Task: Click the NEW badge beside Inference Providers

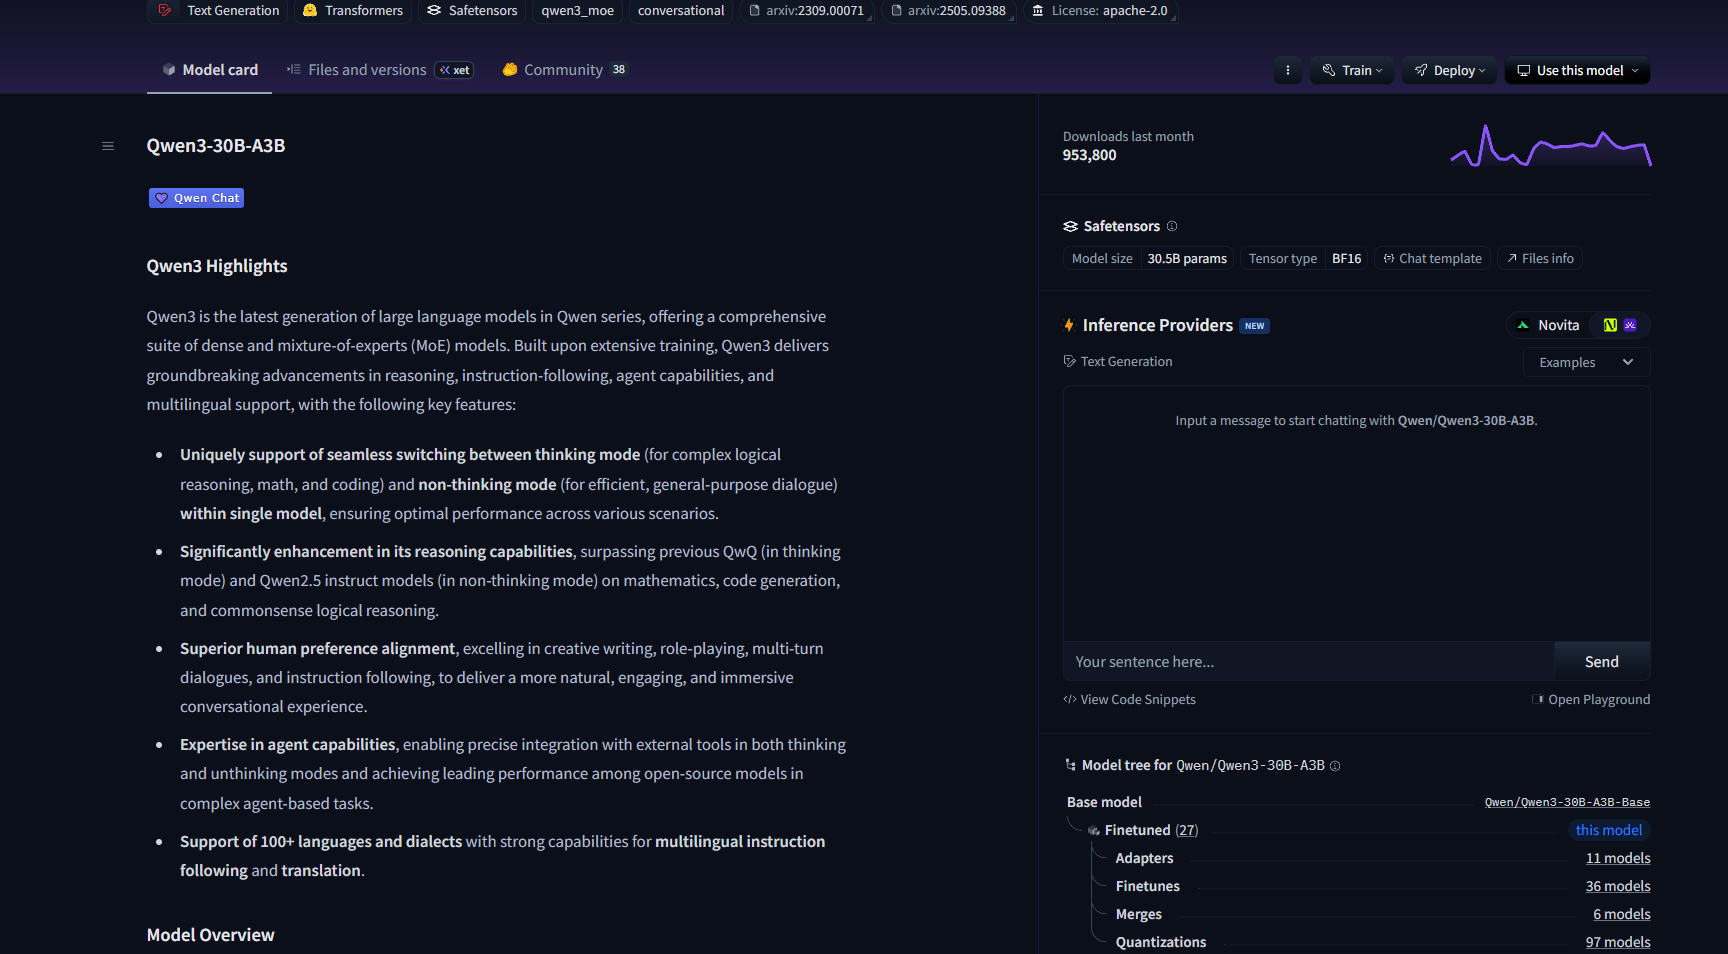Action: (x=1255, y=326)
